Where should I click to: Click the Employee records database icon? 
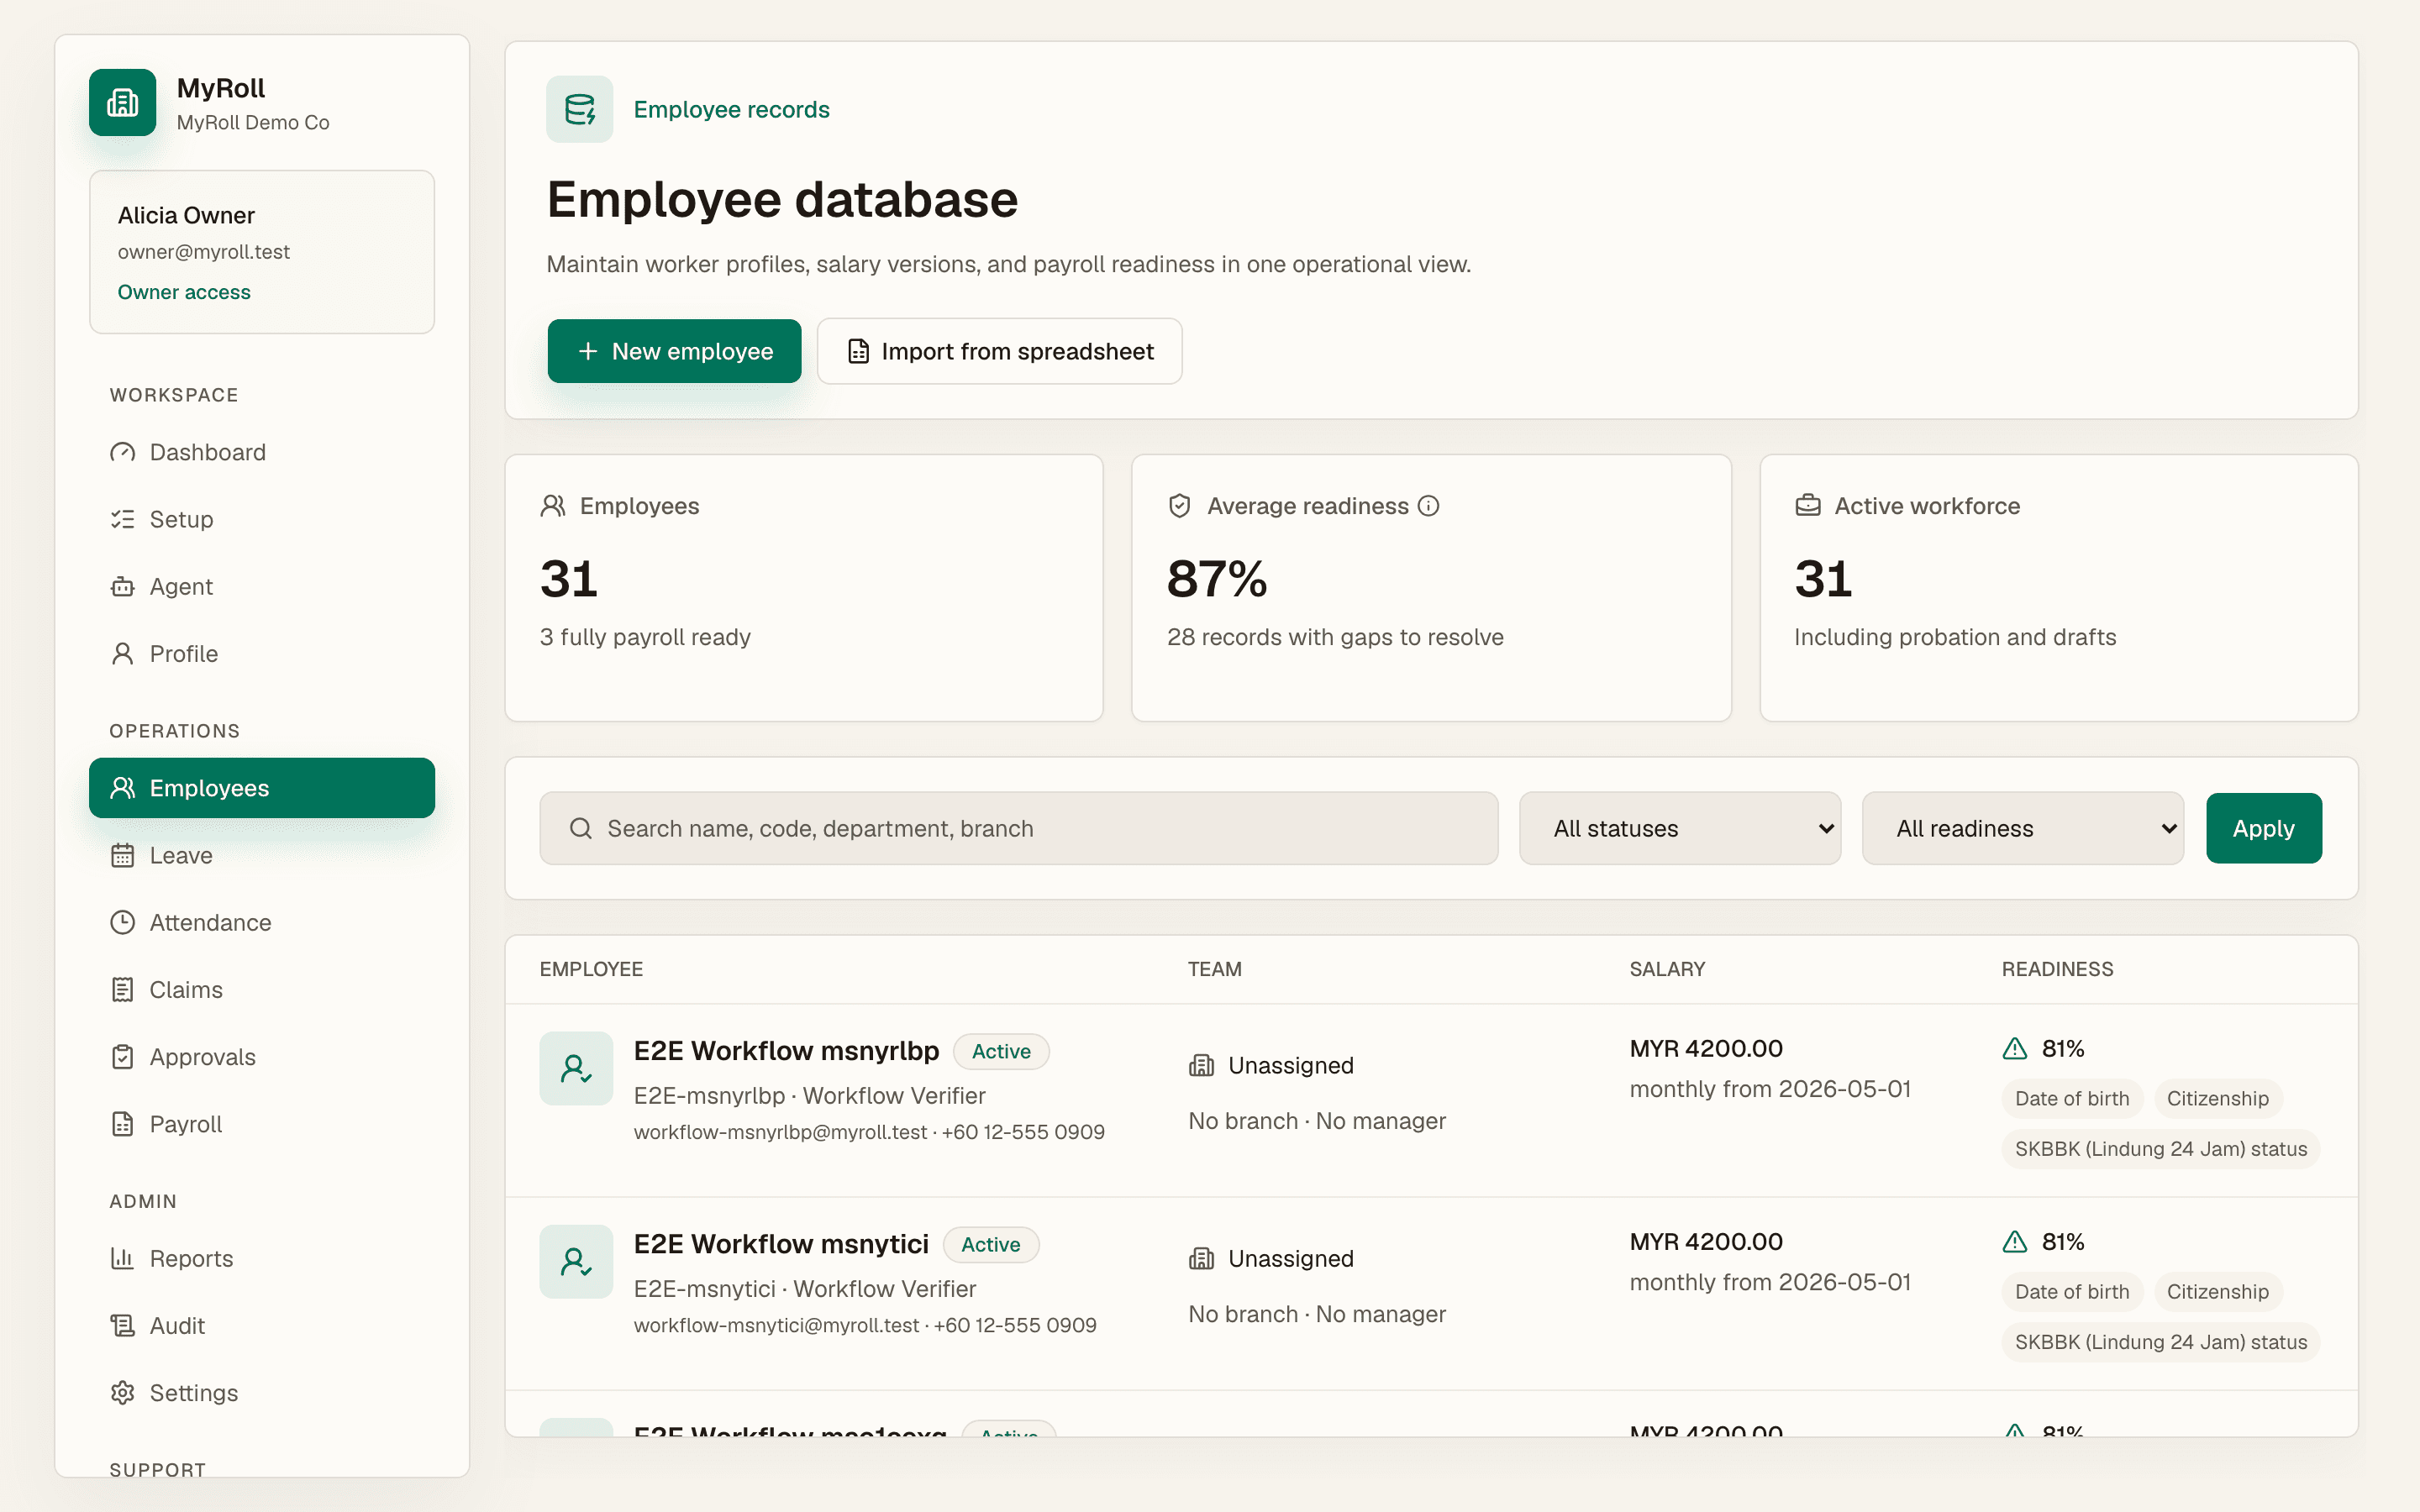pyautogui.click(x=579, y=109)
